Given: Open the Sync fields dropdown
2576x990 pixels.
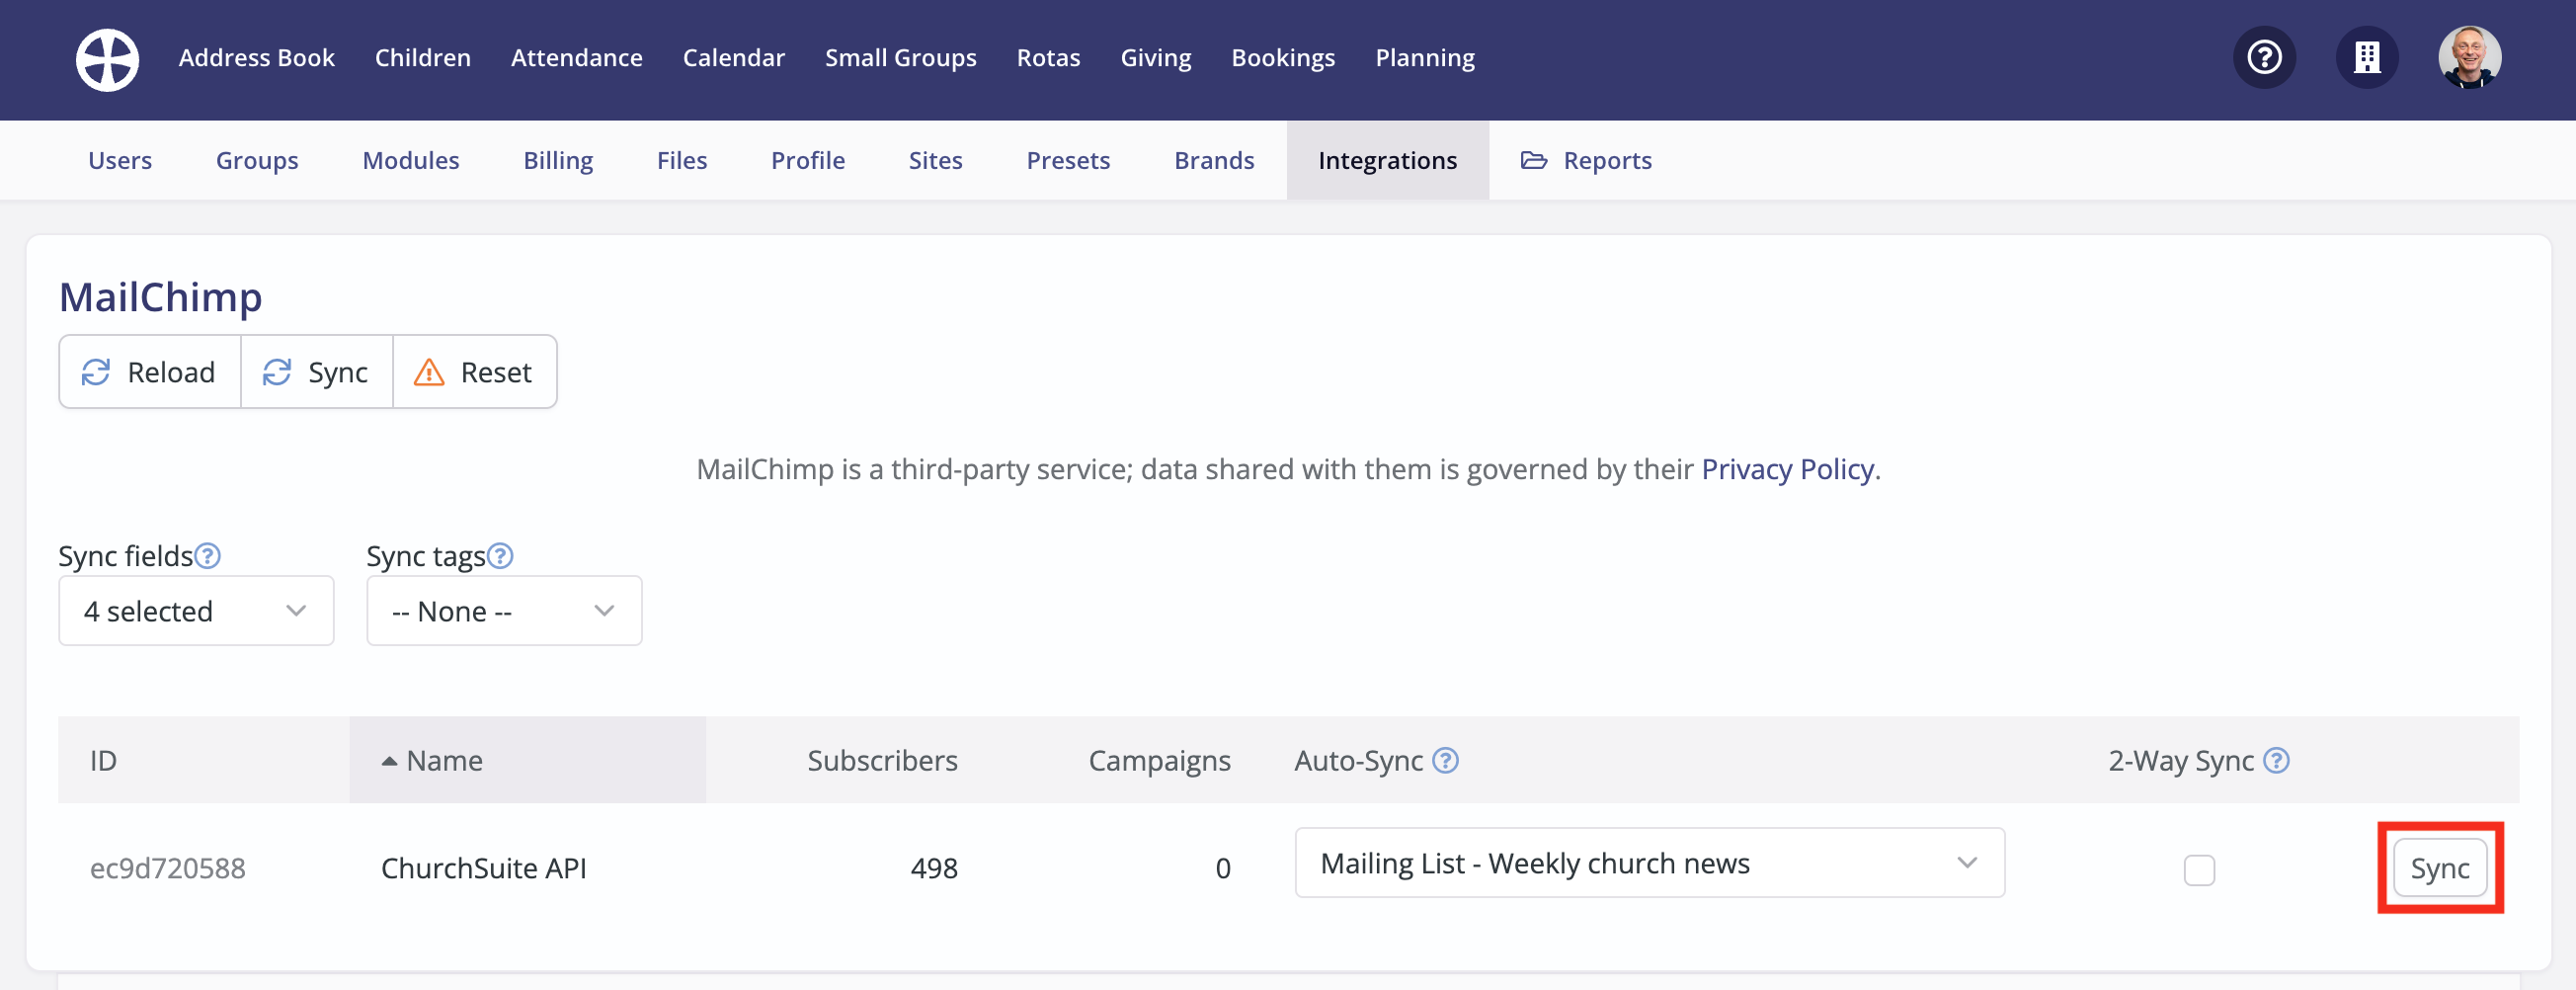Looking at the screenshot, I should (x=196, y=611).
